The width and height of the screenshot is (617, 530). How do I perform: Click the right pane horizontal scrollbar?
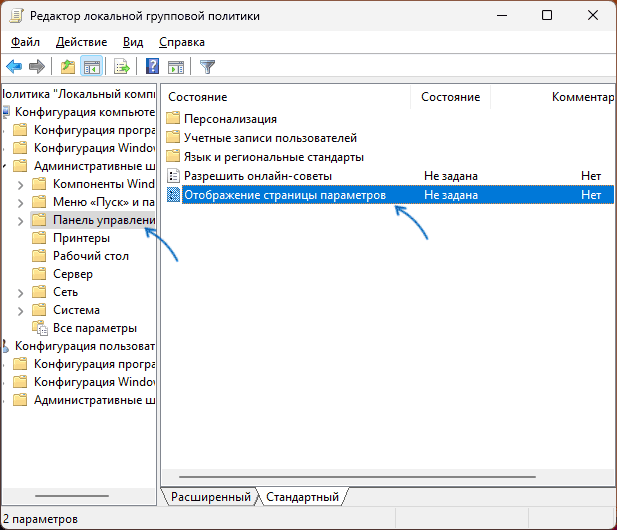click(x=357, y=476)
